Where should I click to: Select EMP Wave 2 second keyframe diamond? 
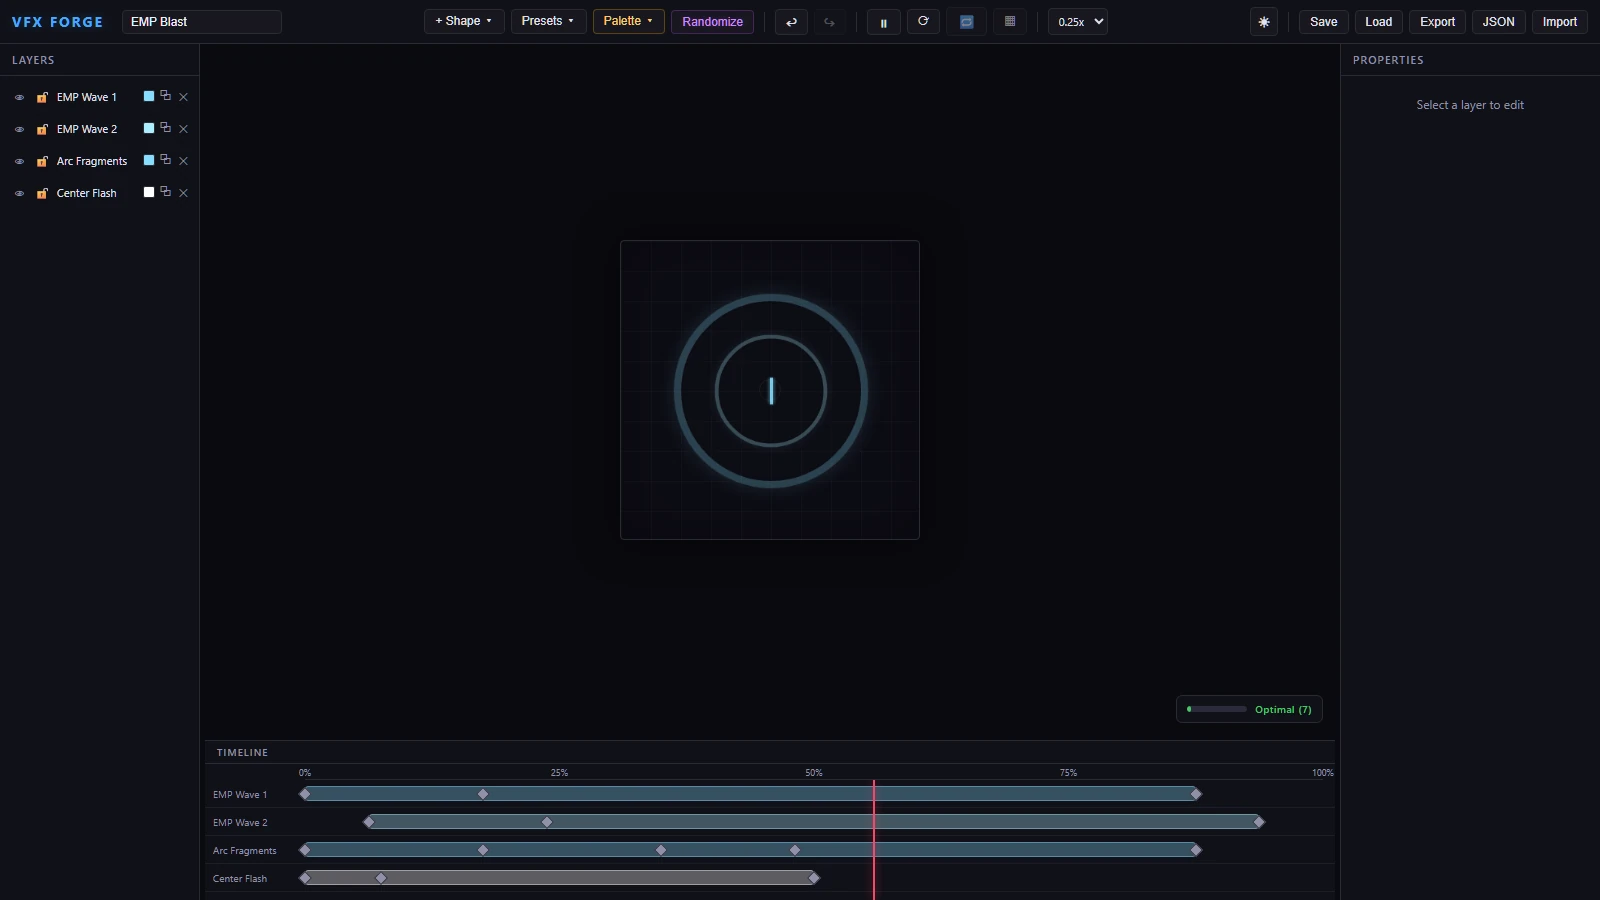[547, 822]
